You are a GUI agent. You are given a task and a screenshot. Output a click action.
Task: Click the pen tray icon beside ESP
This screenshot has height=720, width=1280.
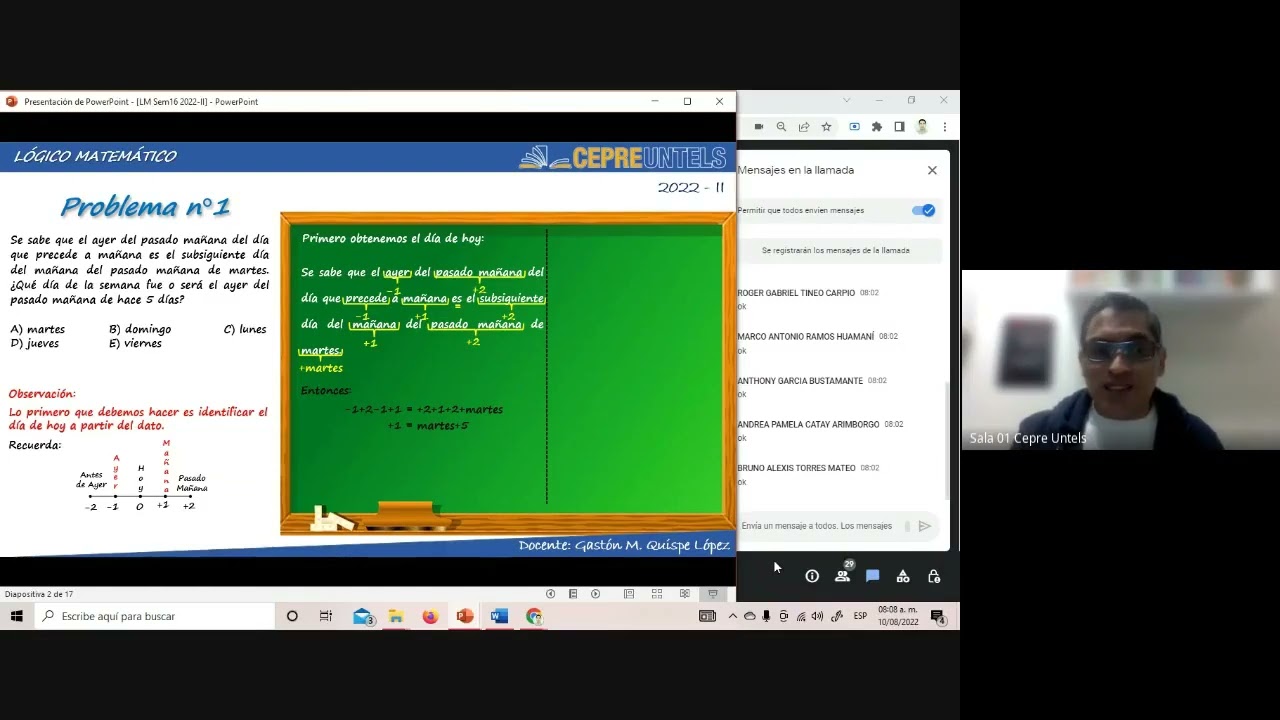(837, 616)
